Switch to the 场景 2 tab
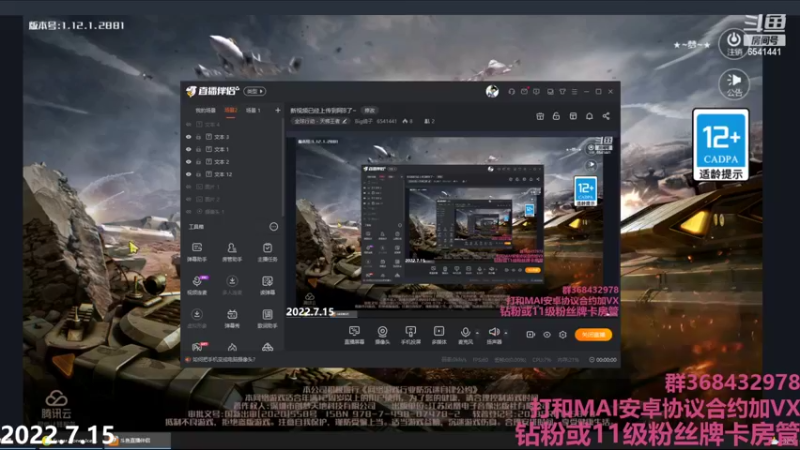Viewport: 800px width, 450px height. [231, 110]
